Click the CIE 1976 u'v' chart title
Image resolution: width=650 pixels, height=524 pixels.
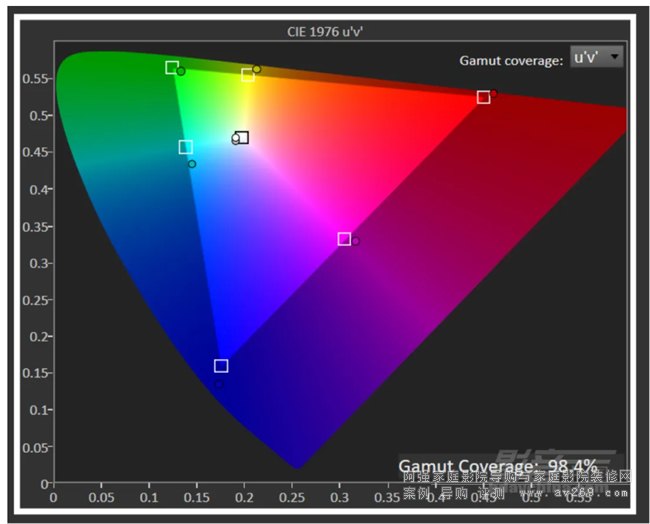[x=324, y=31]
